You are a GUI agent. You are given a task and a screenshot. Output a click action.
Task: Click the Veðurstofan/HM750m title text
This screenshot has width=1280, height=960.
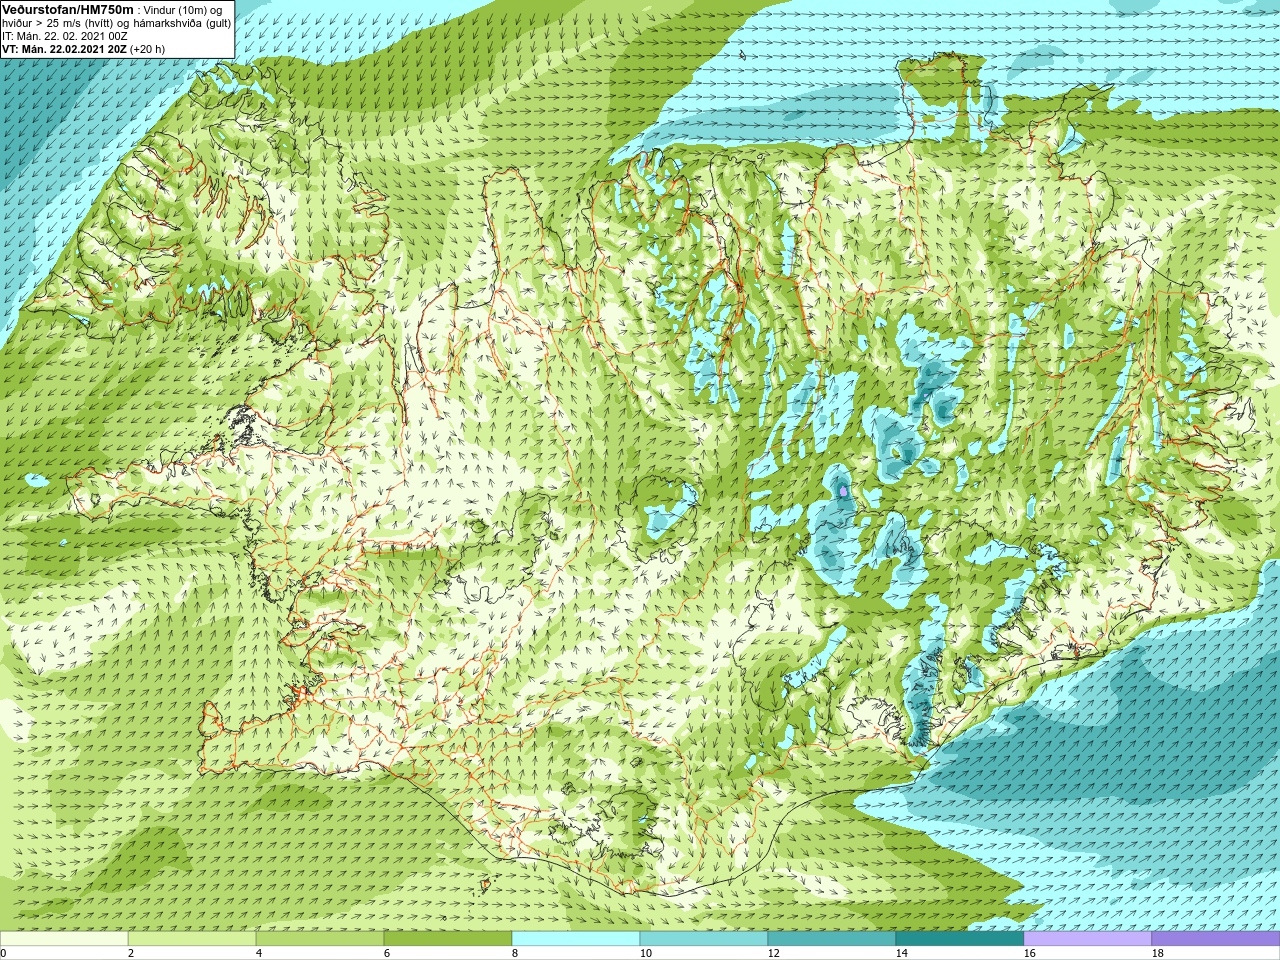click(68, 10)
